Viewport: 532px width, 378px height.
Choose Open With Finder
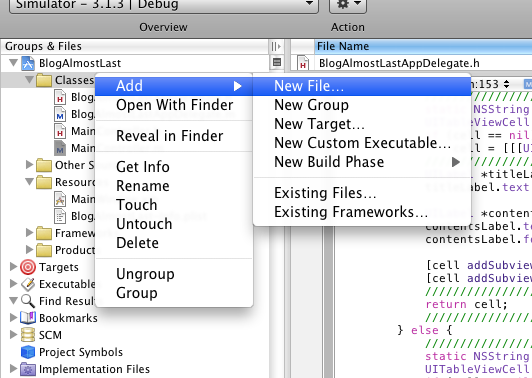tap(174, 105)
